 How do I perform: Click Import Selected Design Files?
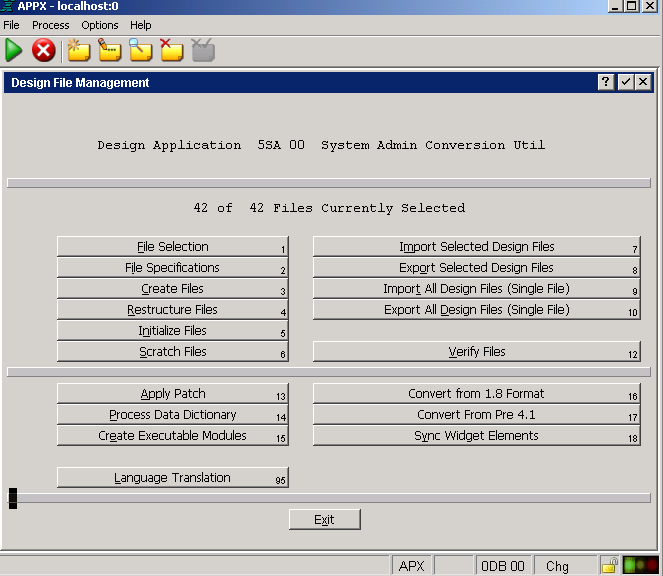pyautogui.click(x=477, y=247)
